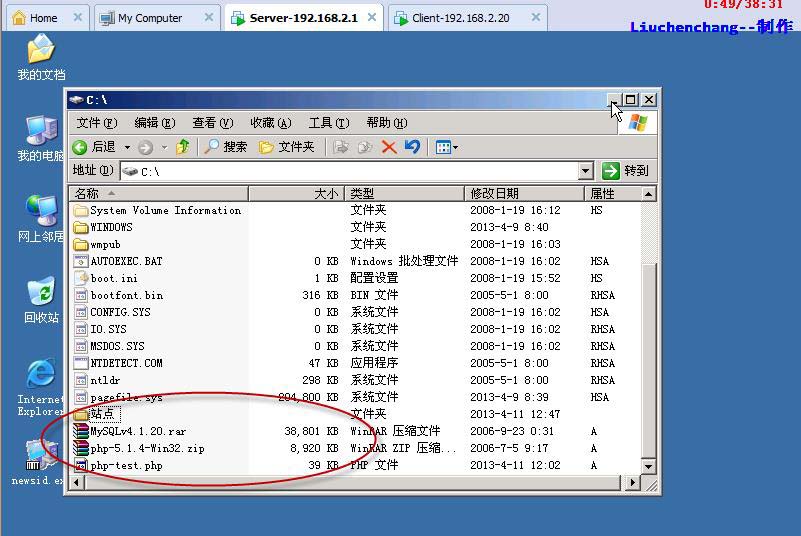Image resolution: width=801 pixels, height=536 pixels.
Task: Toggle the Folders (文件夹) pane button
Action: 287,147
